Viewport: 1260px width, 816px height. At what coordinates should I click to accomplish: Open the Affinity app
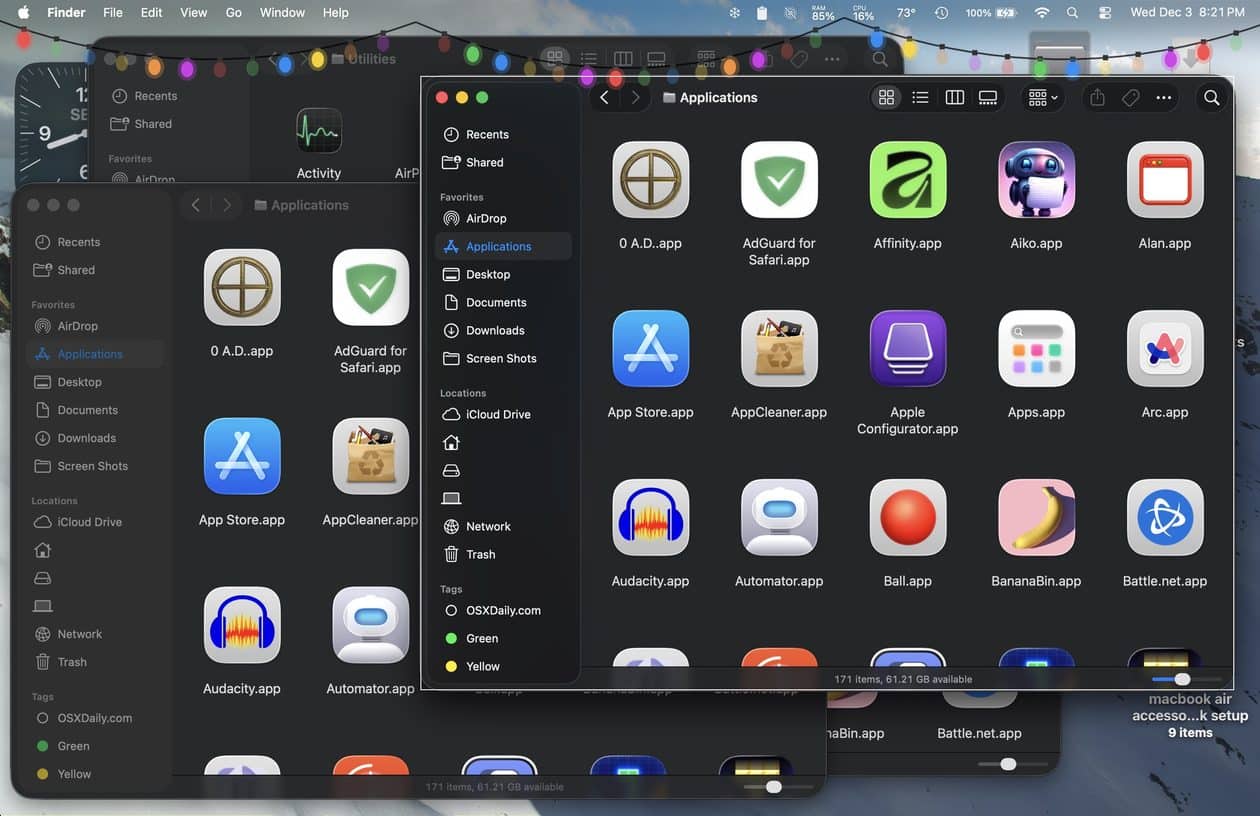click(907, 180)
